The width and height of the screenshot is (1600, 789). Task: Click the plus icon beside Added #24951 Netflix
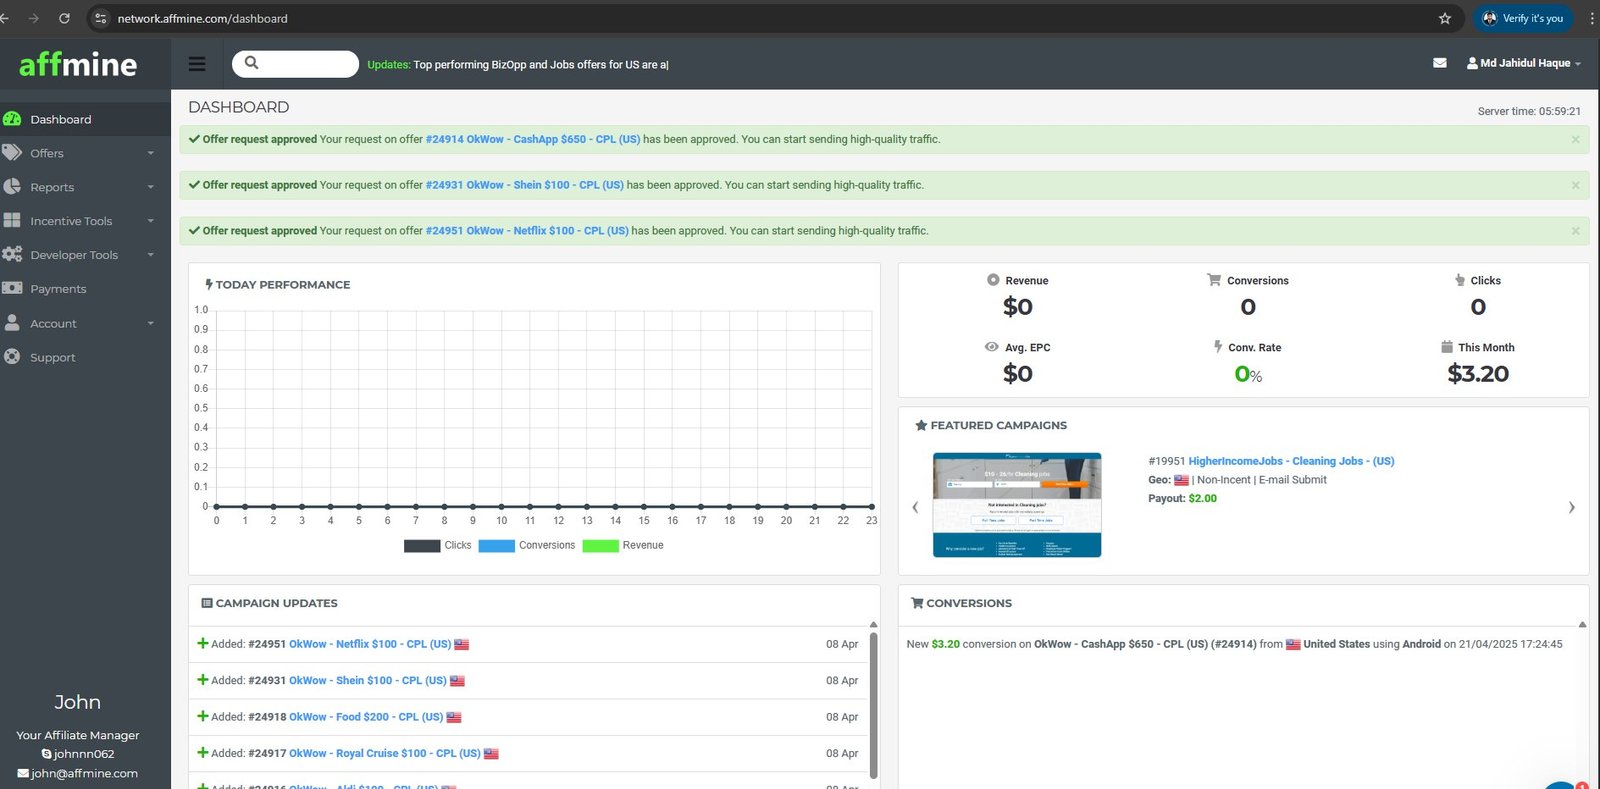click(x=203, y=644)
